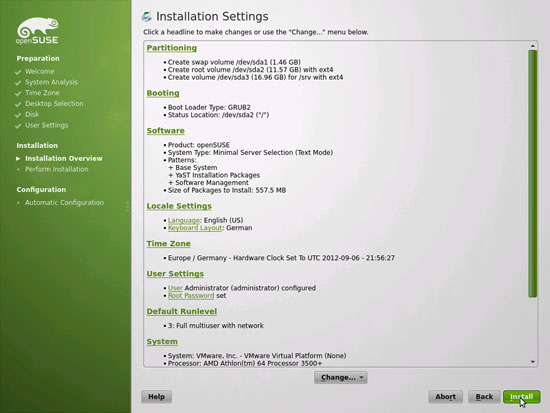The height and width of the screenshot is (413, 550).
Task: Click the Disk step checkmark
Action: coord(18,115)
